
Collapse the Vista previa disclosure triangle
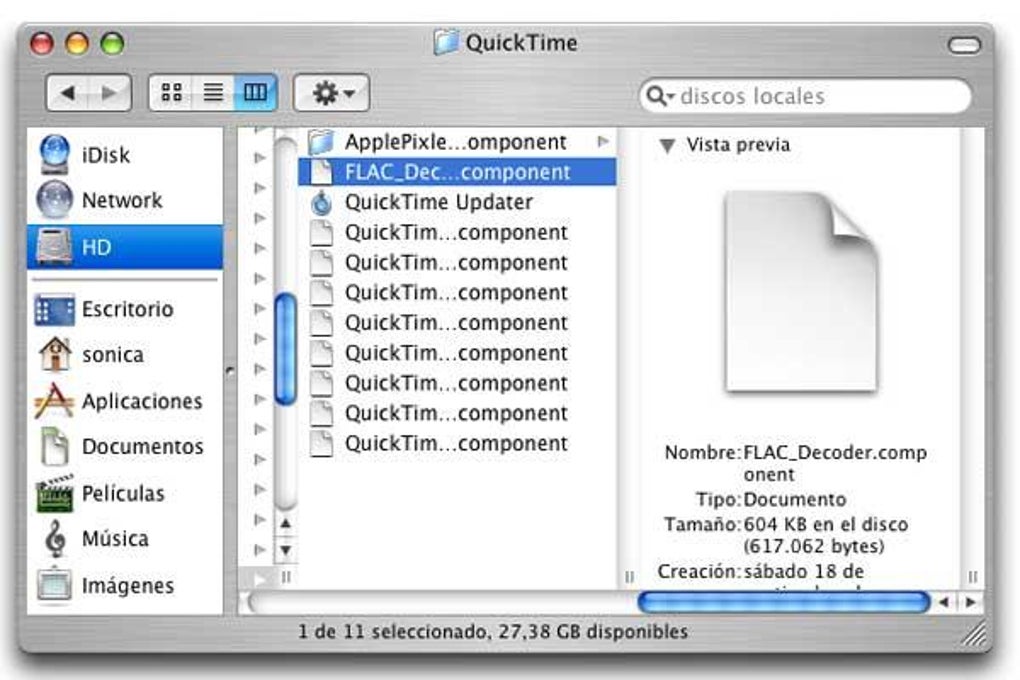click(667, 145)
